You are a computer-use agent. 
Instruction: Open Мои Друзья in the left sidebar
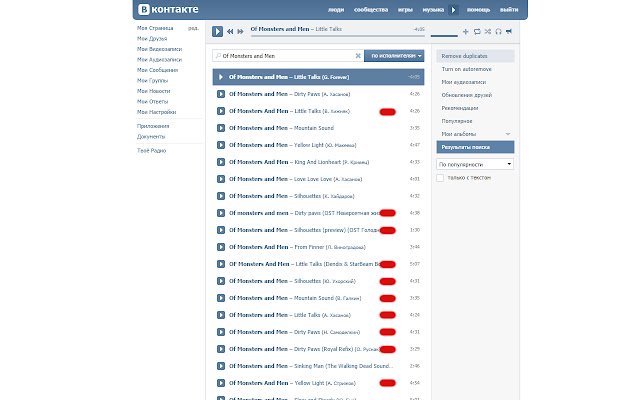click(152, 38)
